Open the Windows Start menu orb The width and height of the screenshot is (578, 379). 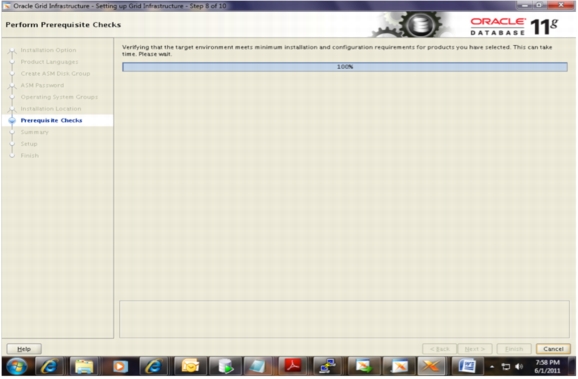tap(16, 367)
